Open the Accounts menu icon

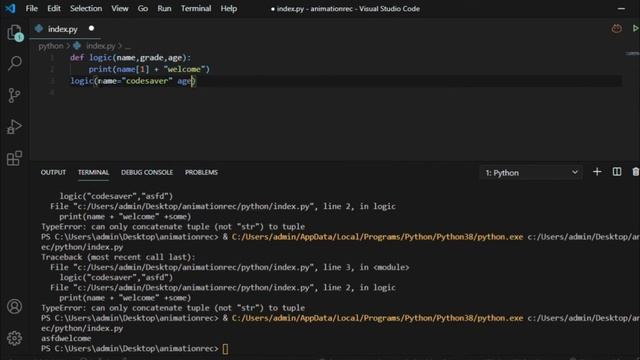[14, 306]
